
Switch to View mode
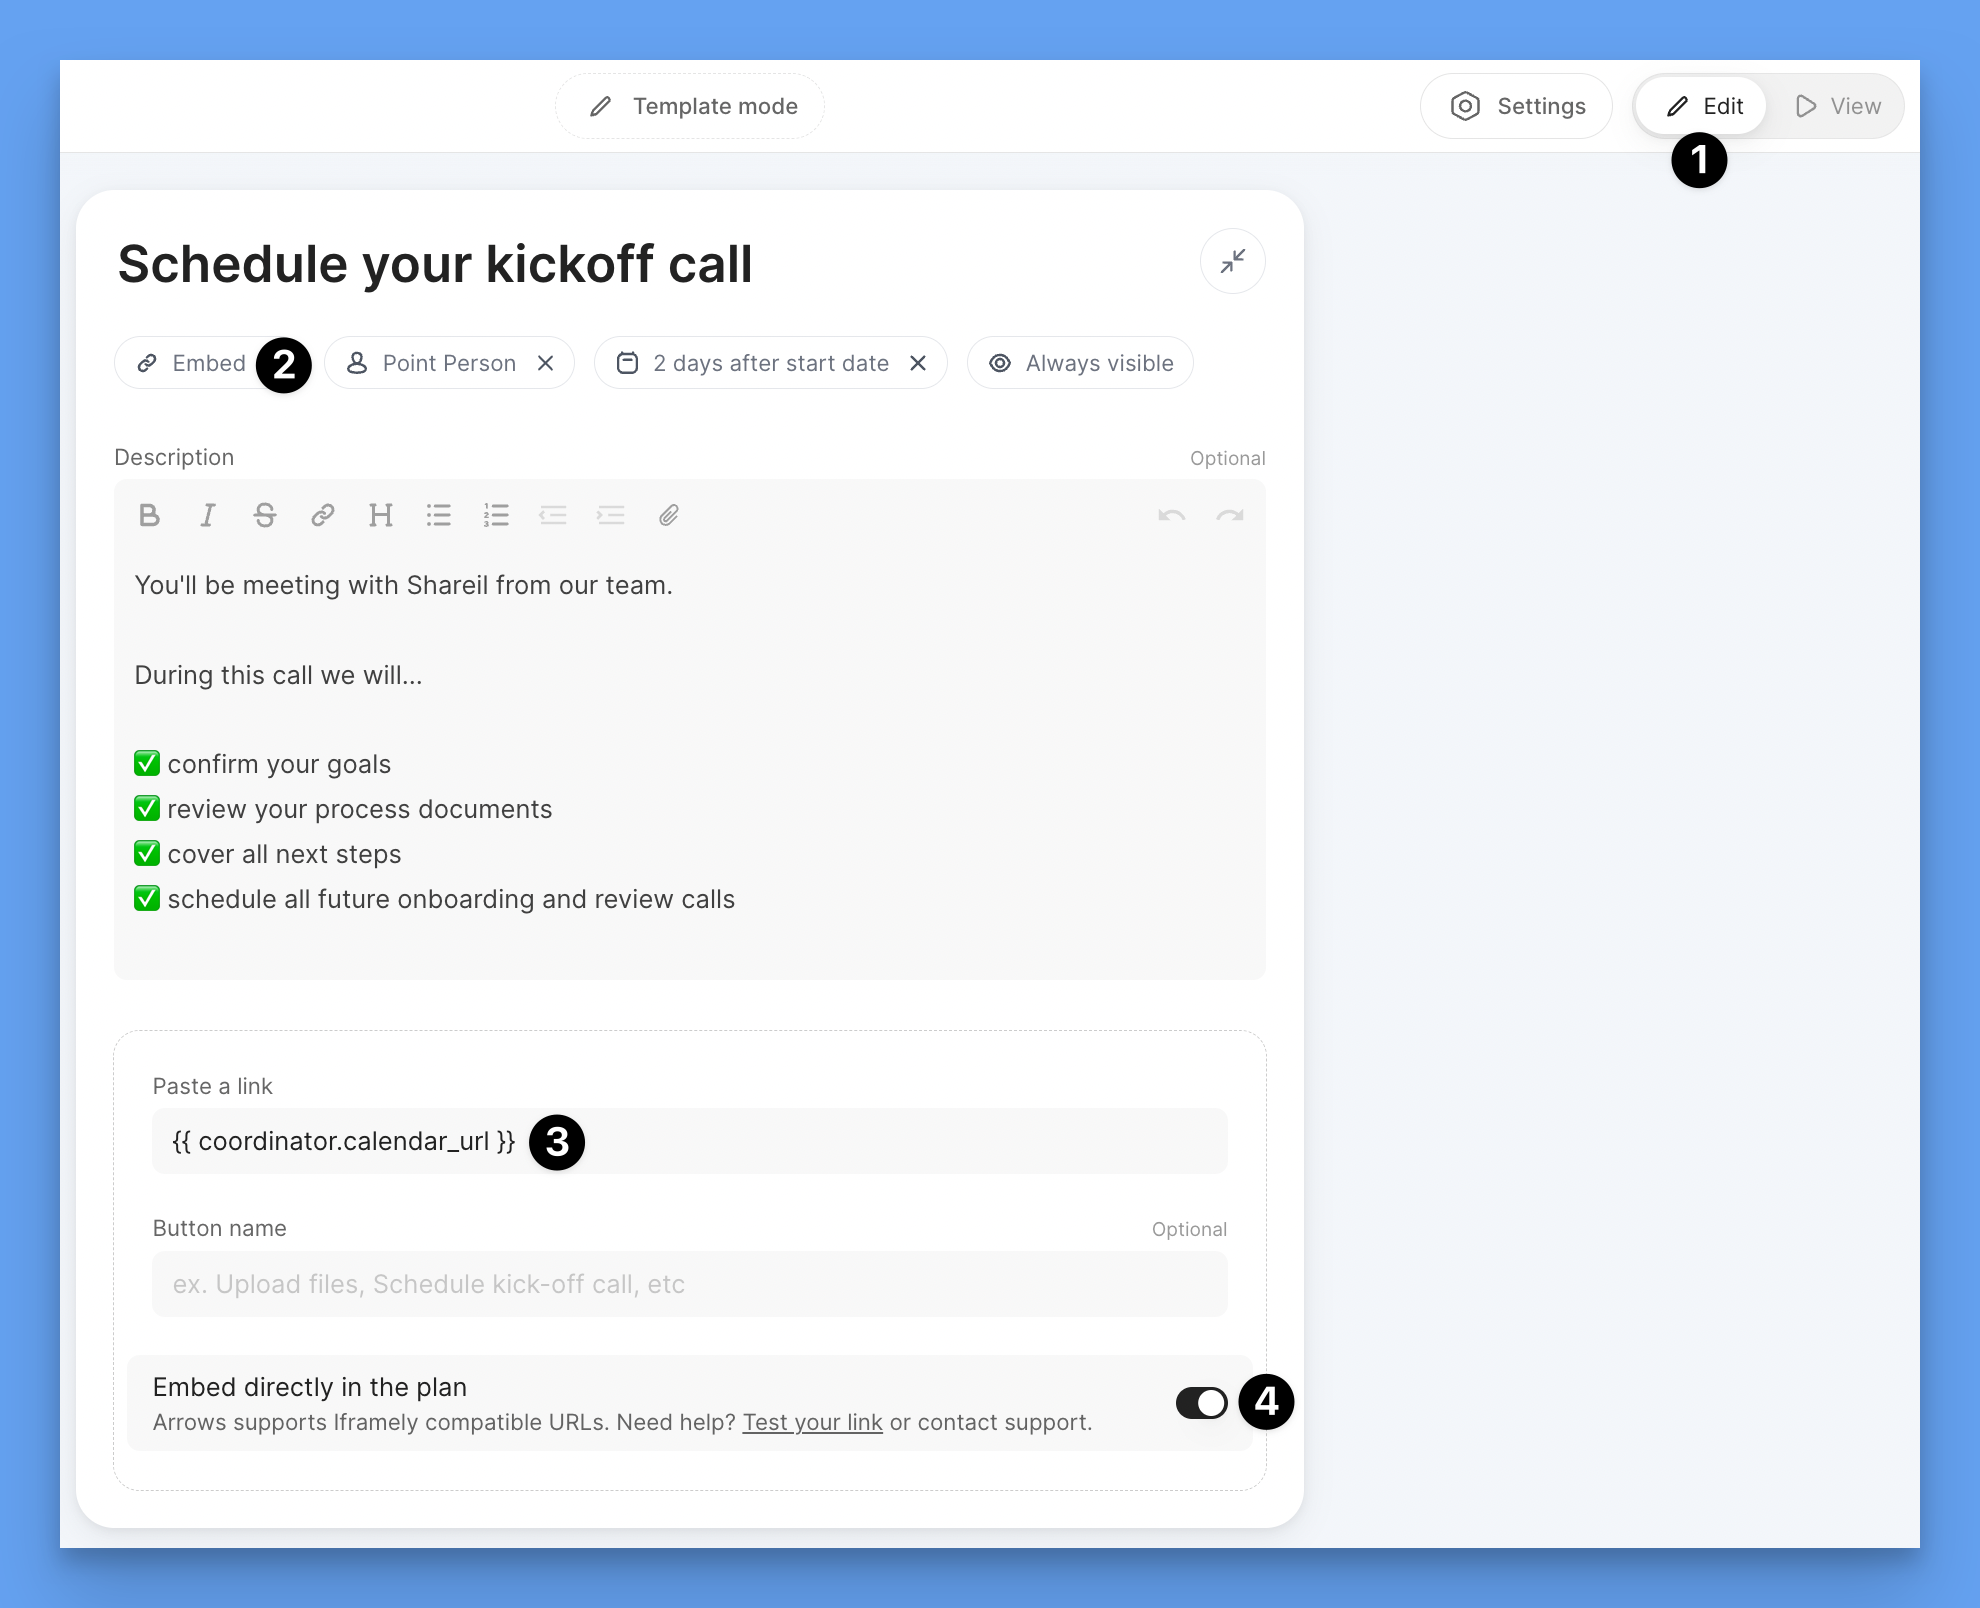click(x=1838, y=106)
